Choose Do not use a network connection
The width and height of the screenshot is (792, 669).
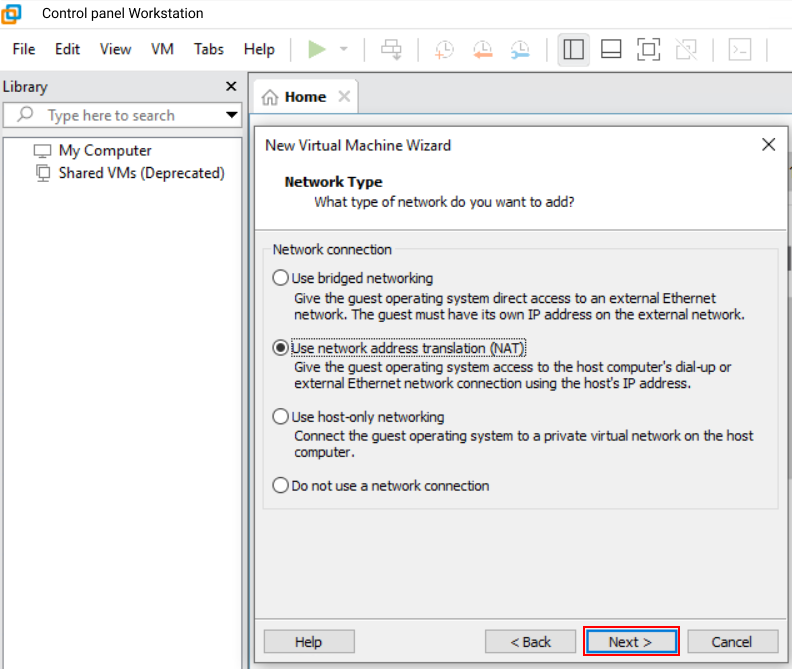(281, 486)
